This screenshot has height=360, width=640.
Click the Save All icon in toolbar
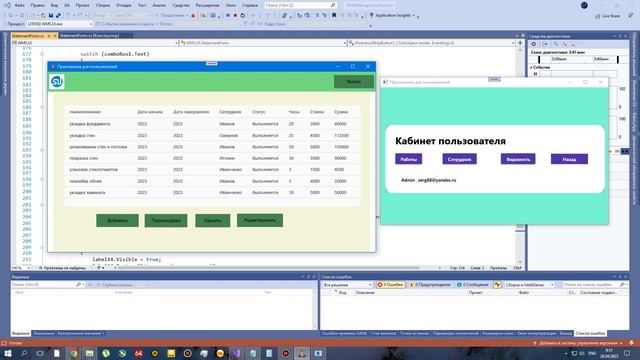58,16
